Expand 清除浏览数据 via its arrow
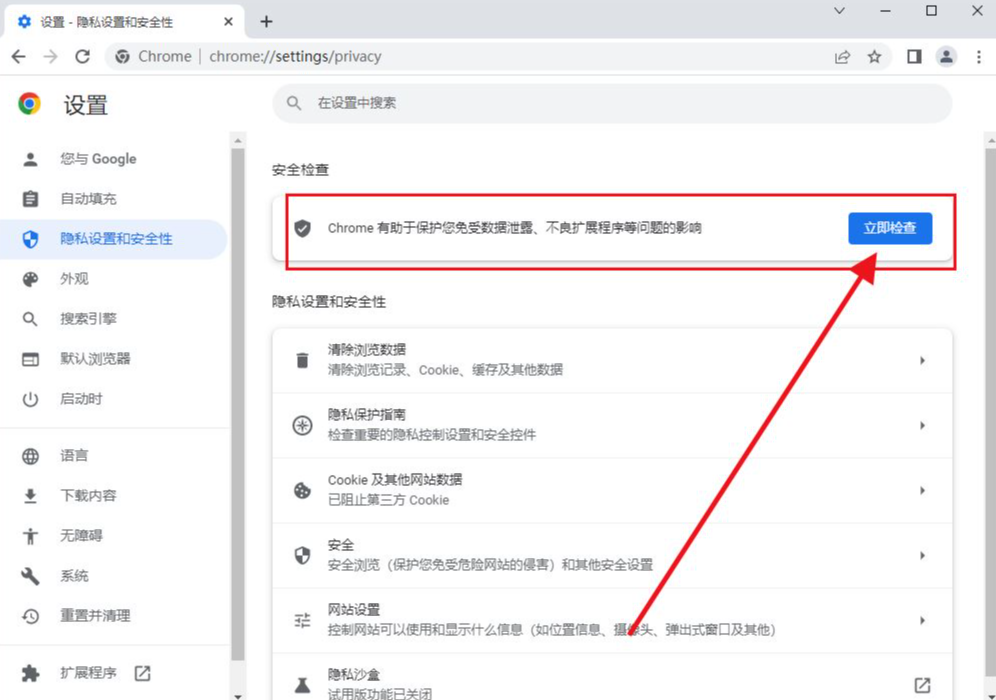This screenshot has height=700, width=996. click(x=922, y=360)
